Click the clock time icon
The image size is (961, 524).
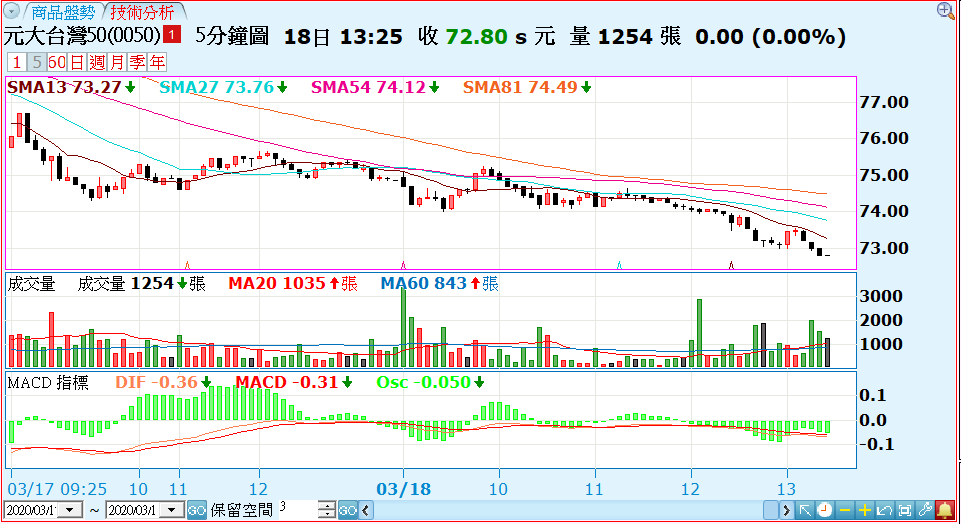[824, 510]
